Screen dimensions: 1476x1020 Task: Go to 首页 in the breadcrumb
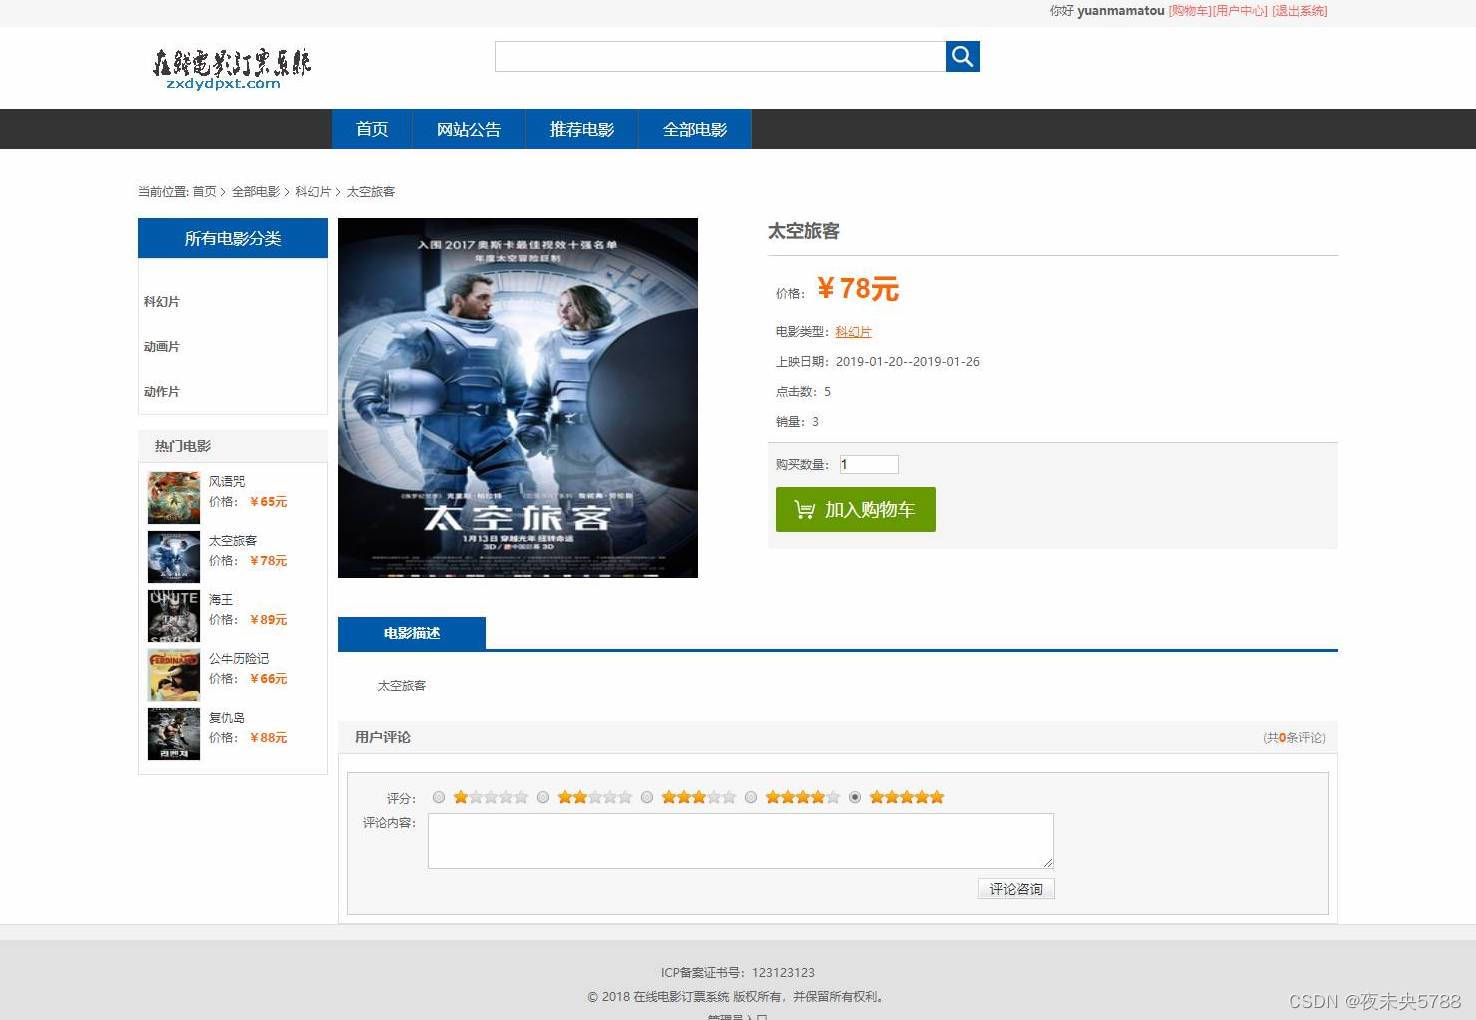click(x=204, y=191)
